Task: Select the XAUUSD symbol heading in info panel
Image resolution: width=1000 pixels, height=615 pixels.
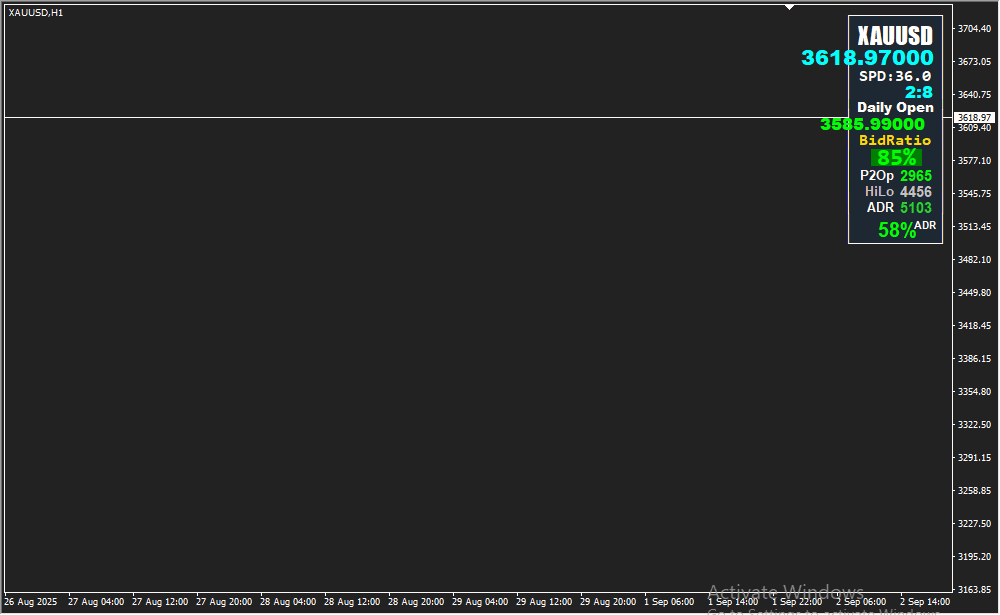Action: pos(895,35)
